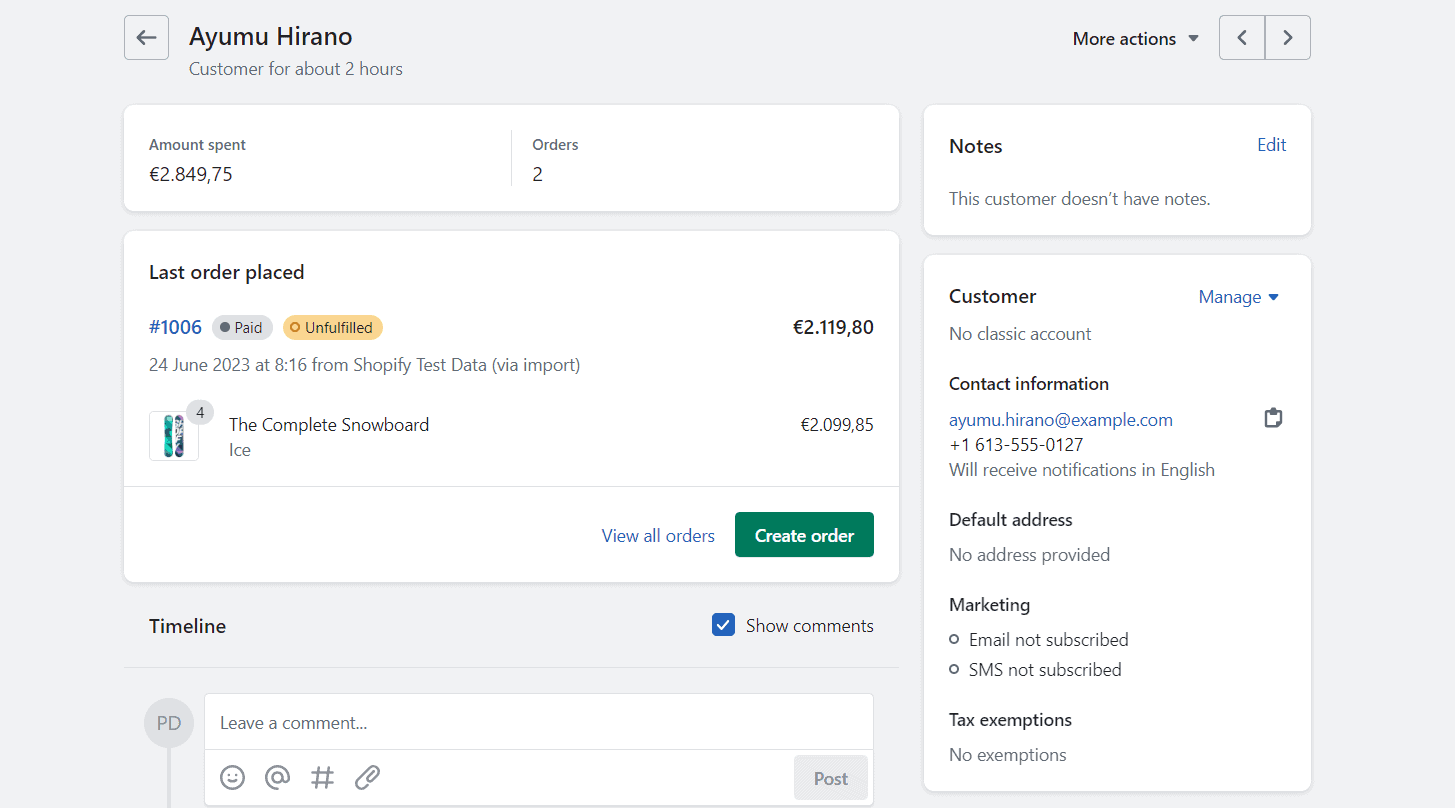Go back using the back arrow
1455x808 pixels.
[x=146, y=37]
